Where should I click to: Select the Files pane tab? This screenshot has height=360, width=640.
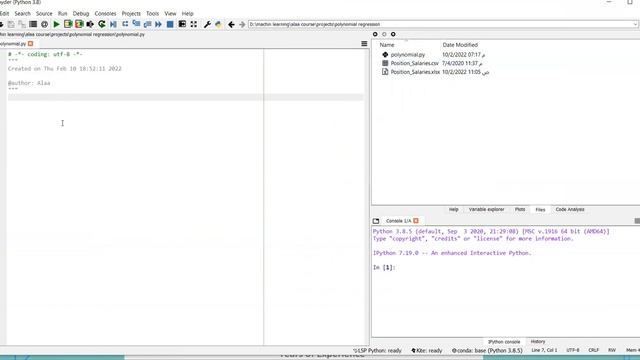[540, 210]
